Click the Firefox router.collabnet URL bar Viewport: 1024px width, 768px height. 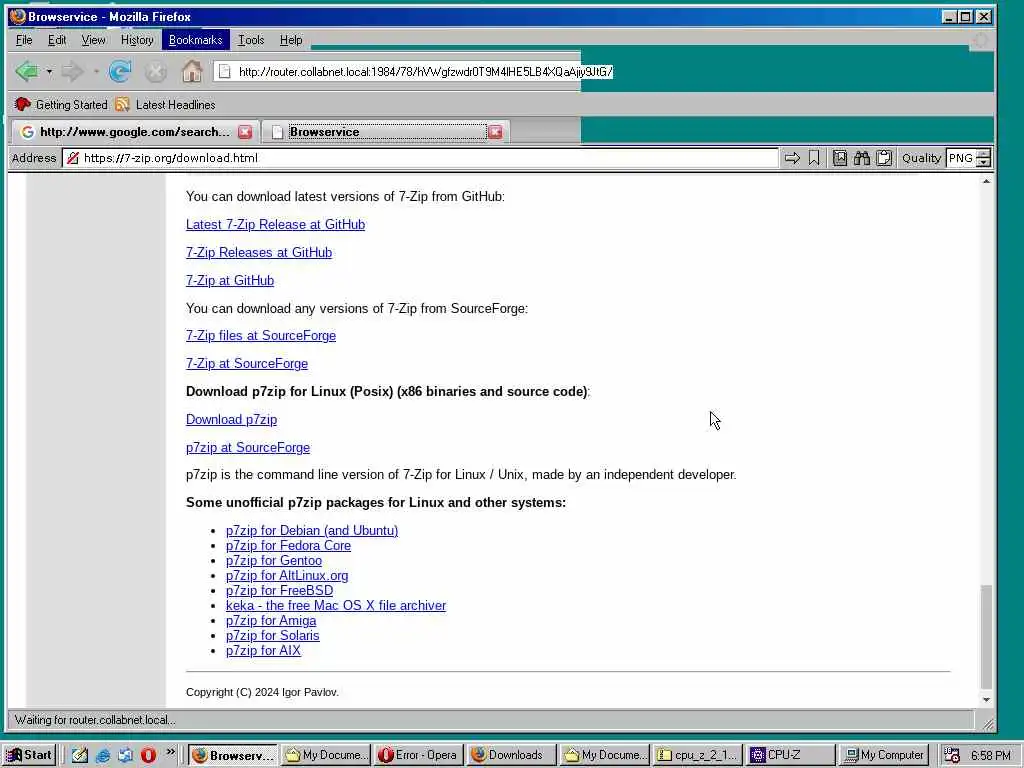[411, 72]
